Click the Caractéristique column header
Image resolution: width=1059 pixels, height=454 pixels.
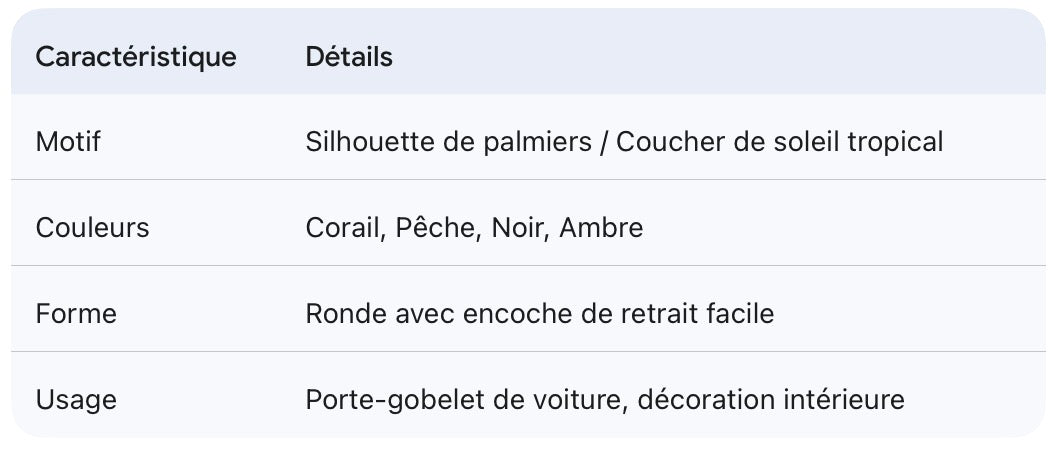click(136, 57)
